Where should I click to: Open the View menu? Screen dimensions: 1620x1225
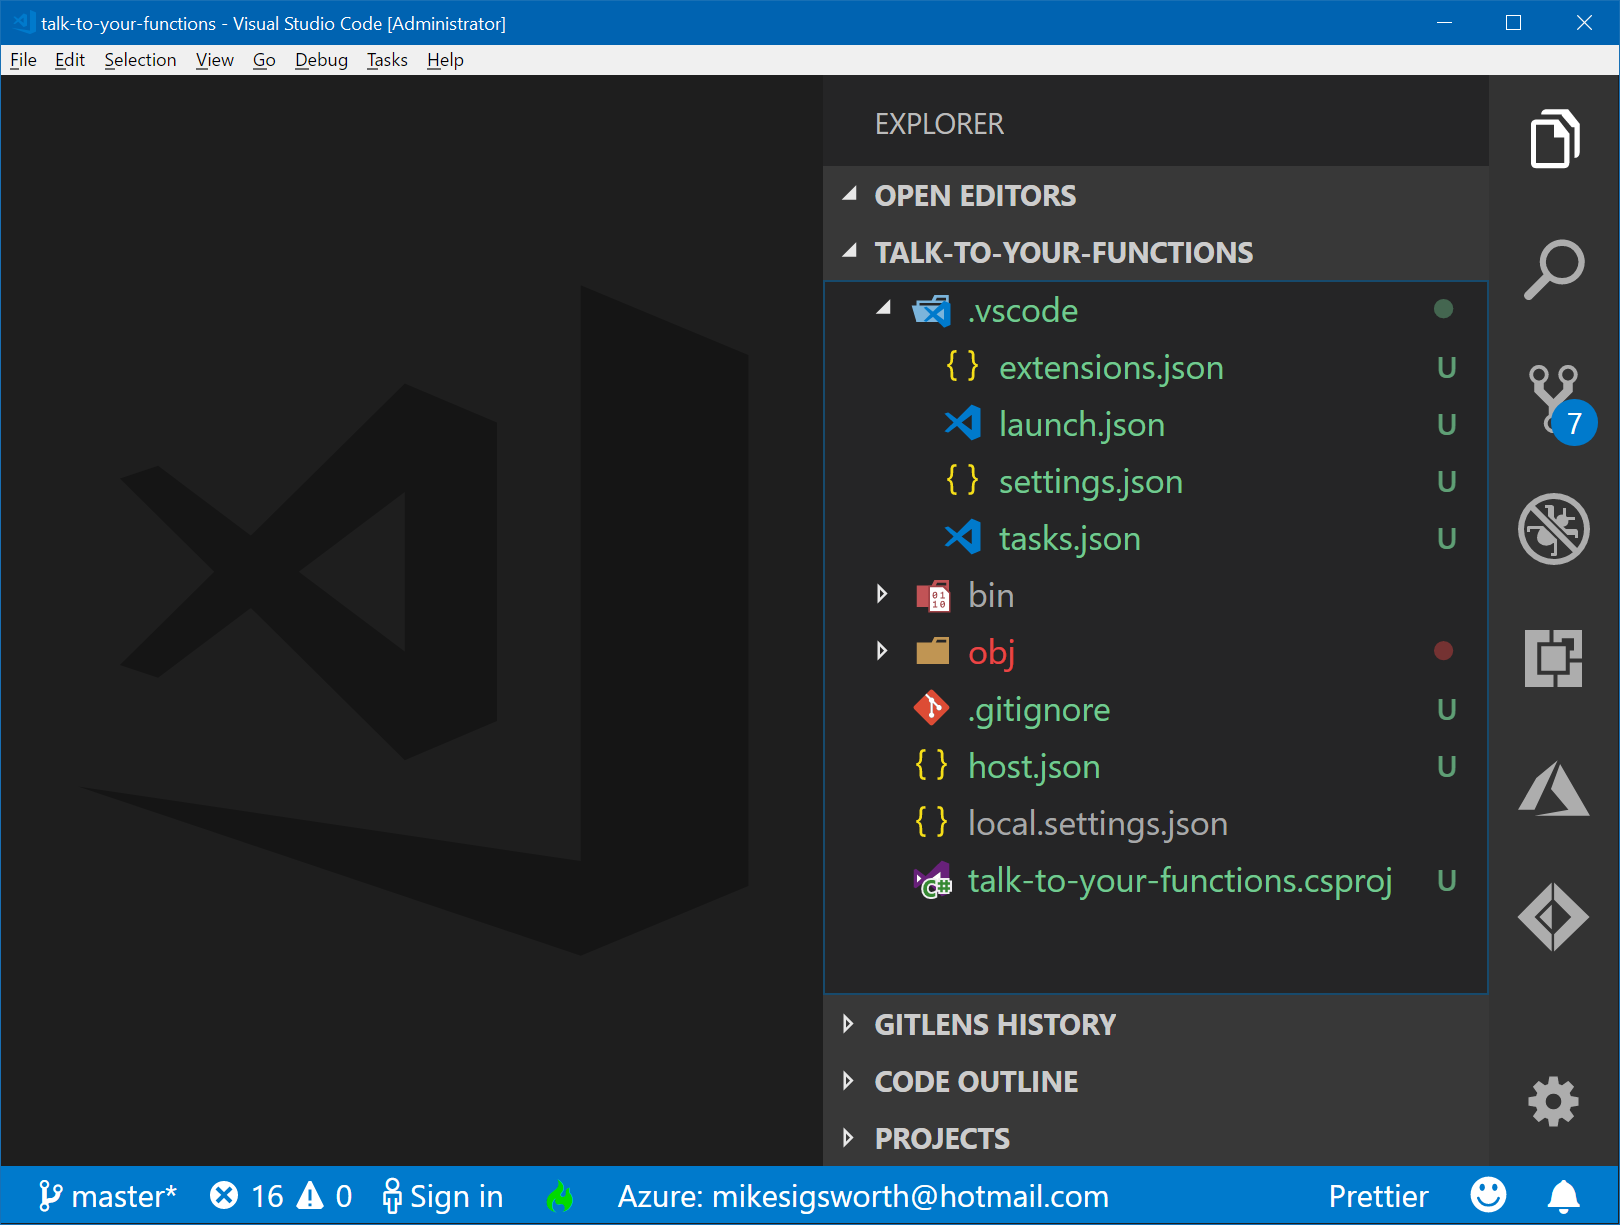tap(214, 60)
